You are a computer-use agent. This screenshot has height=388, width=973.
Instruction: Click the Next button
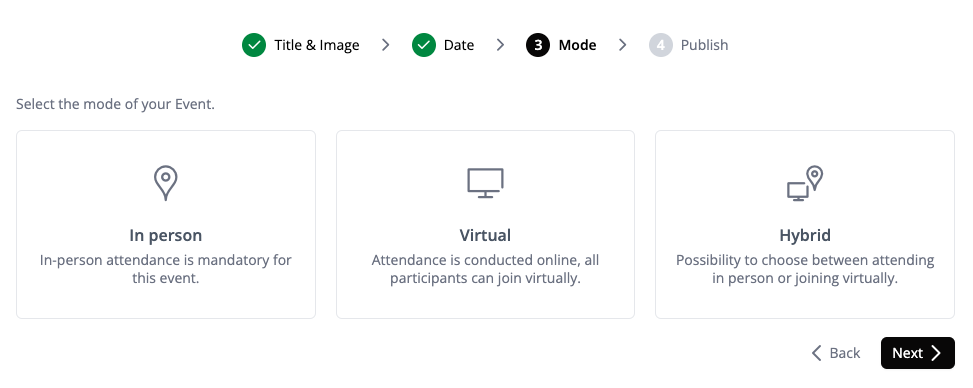point(917,353)
